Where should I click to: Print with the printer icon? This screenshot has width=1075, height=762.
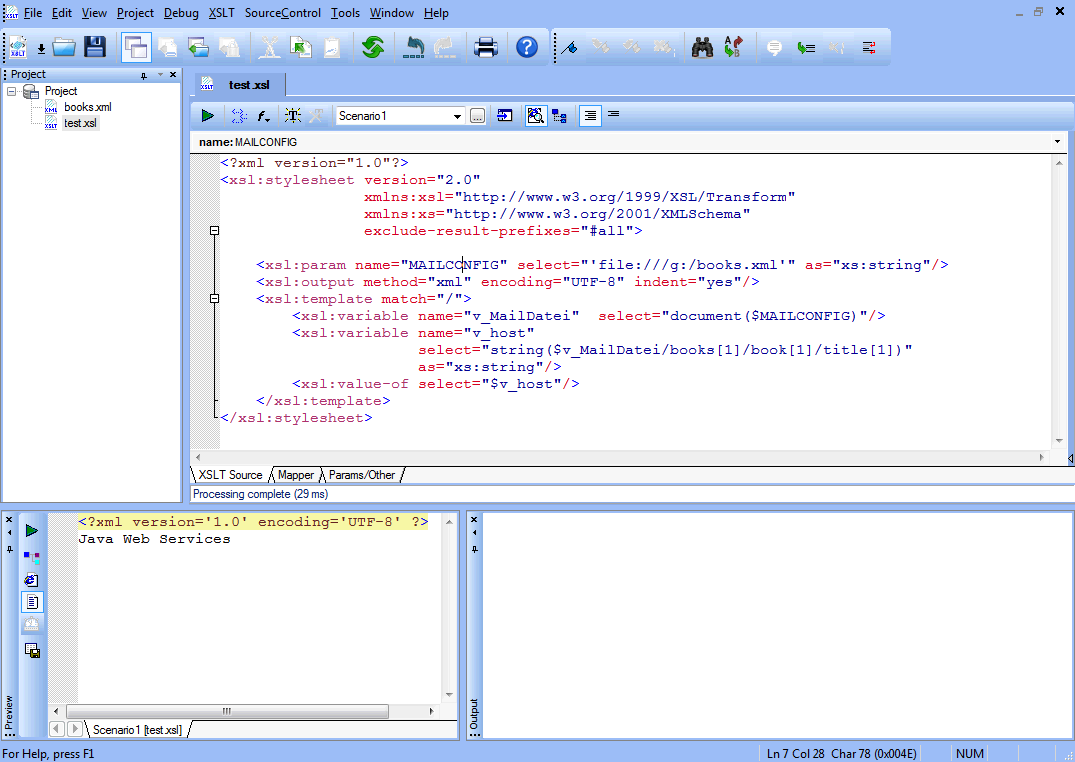click(x=485, y=47)
